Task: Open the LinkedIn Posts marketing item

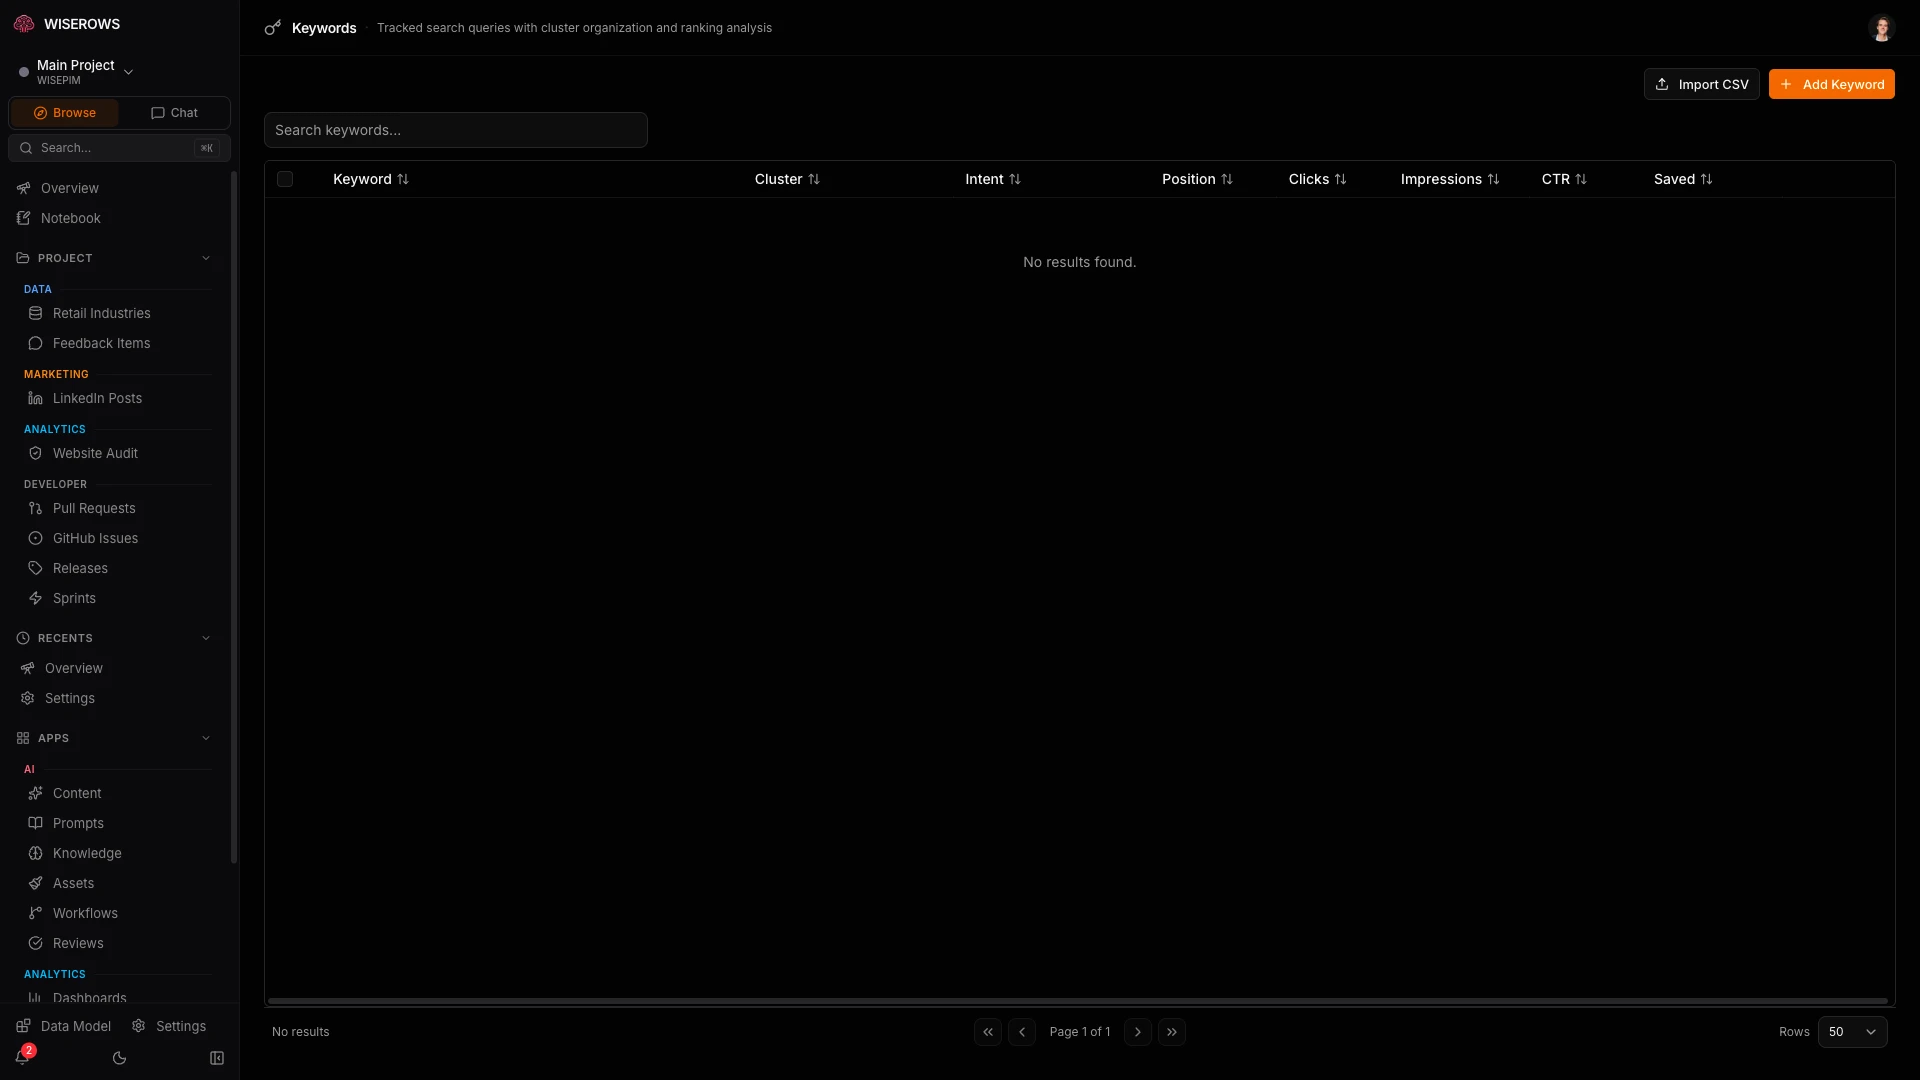Action: point(96,398)
